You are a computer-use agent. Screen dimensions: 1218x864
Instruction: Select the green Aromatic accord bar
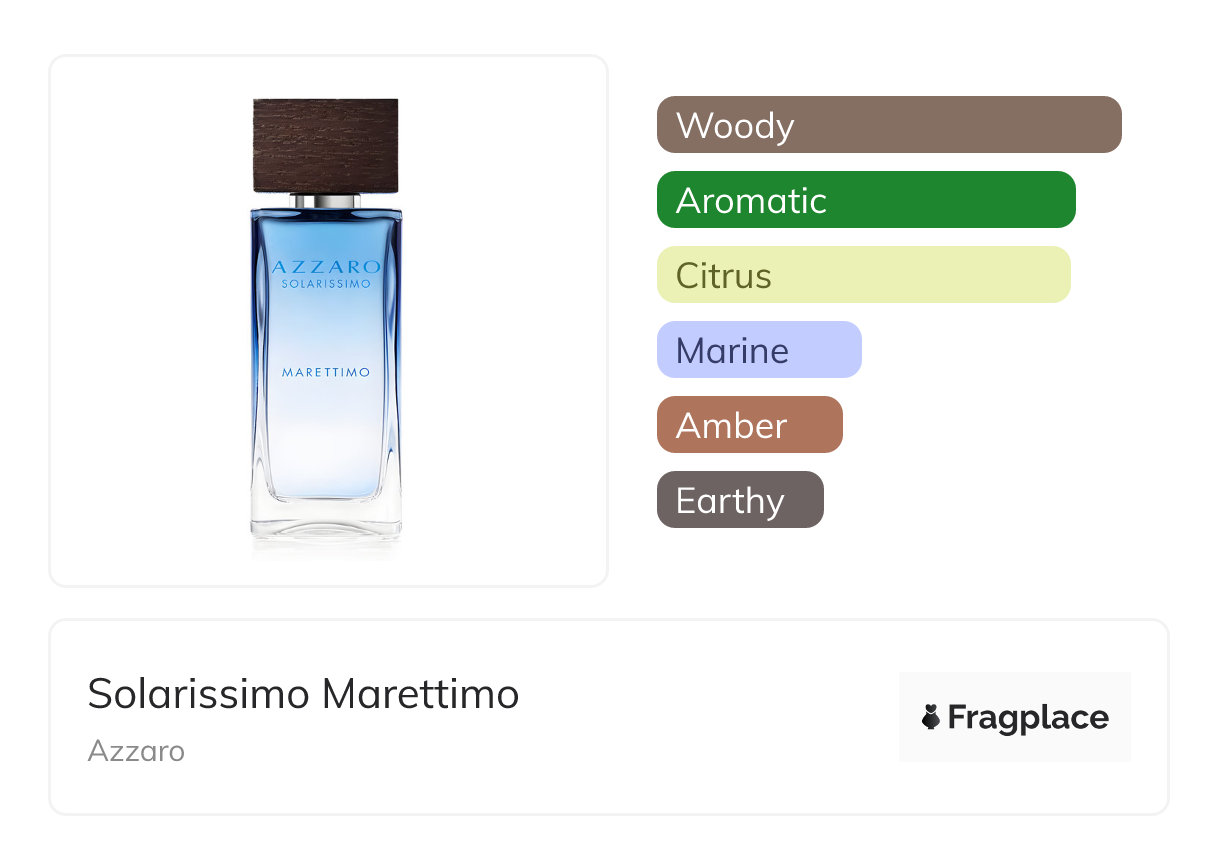[x=866, y=200]
